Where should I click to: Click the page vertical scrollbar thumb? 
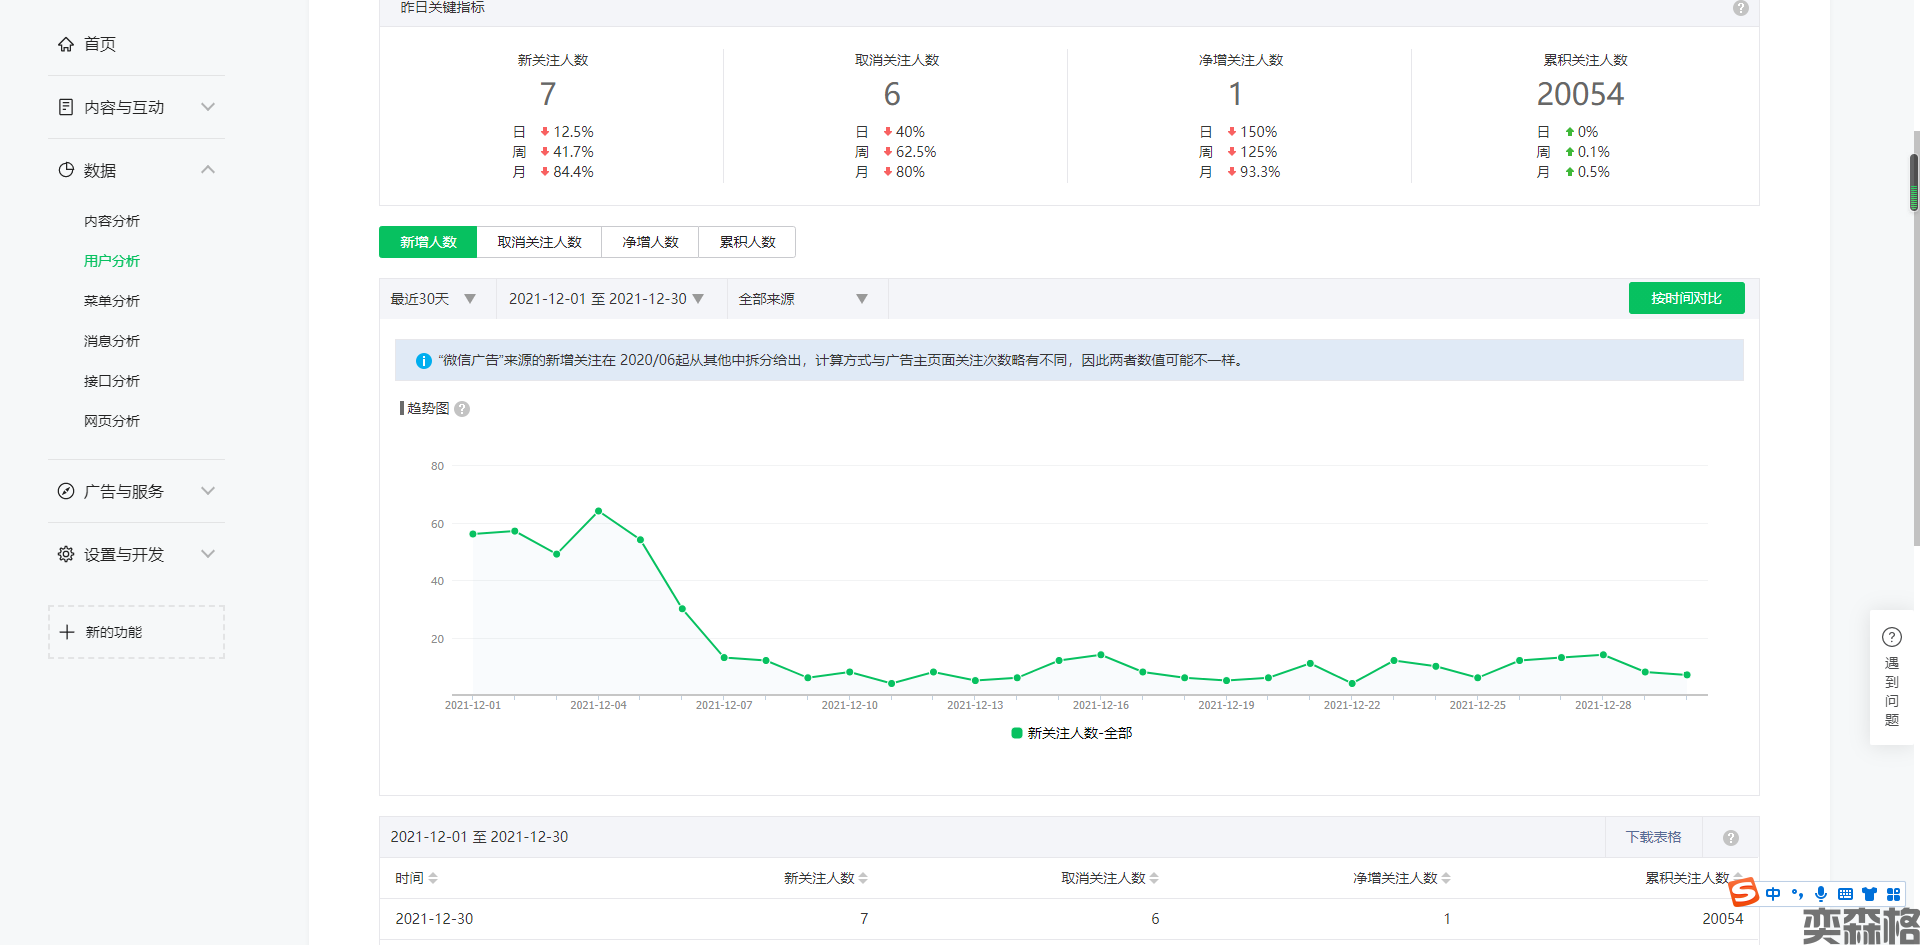pos(1914,182)
